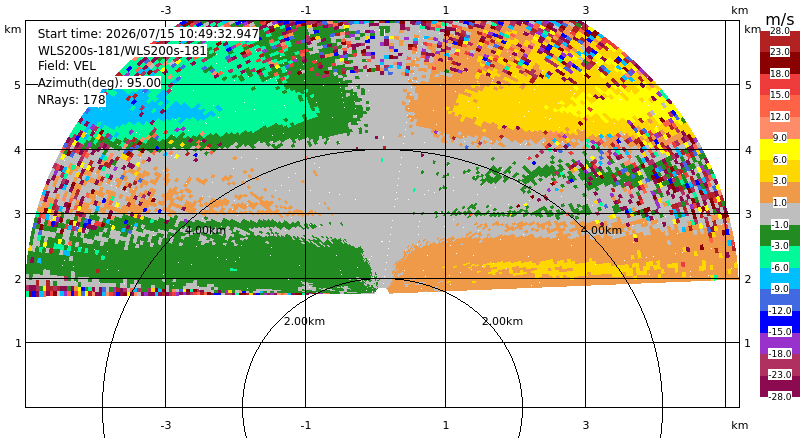Click the Field: VEL label
The width and height of the screenshot is (800, 438).
67,66
